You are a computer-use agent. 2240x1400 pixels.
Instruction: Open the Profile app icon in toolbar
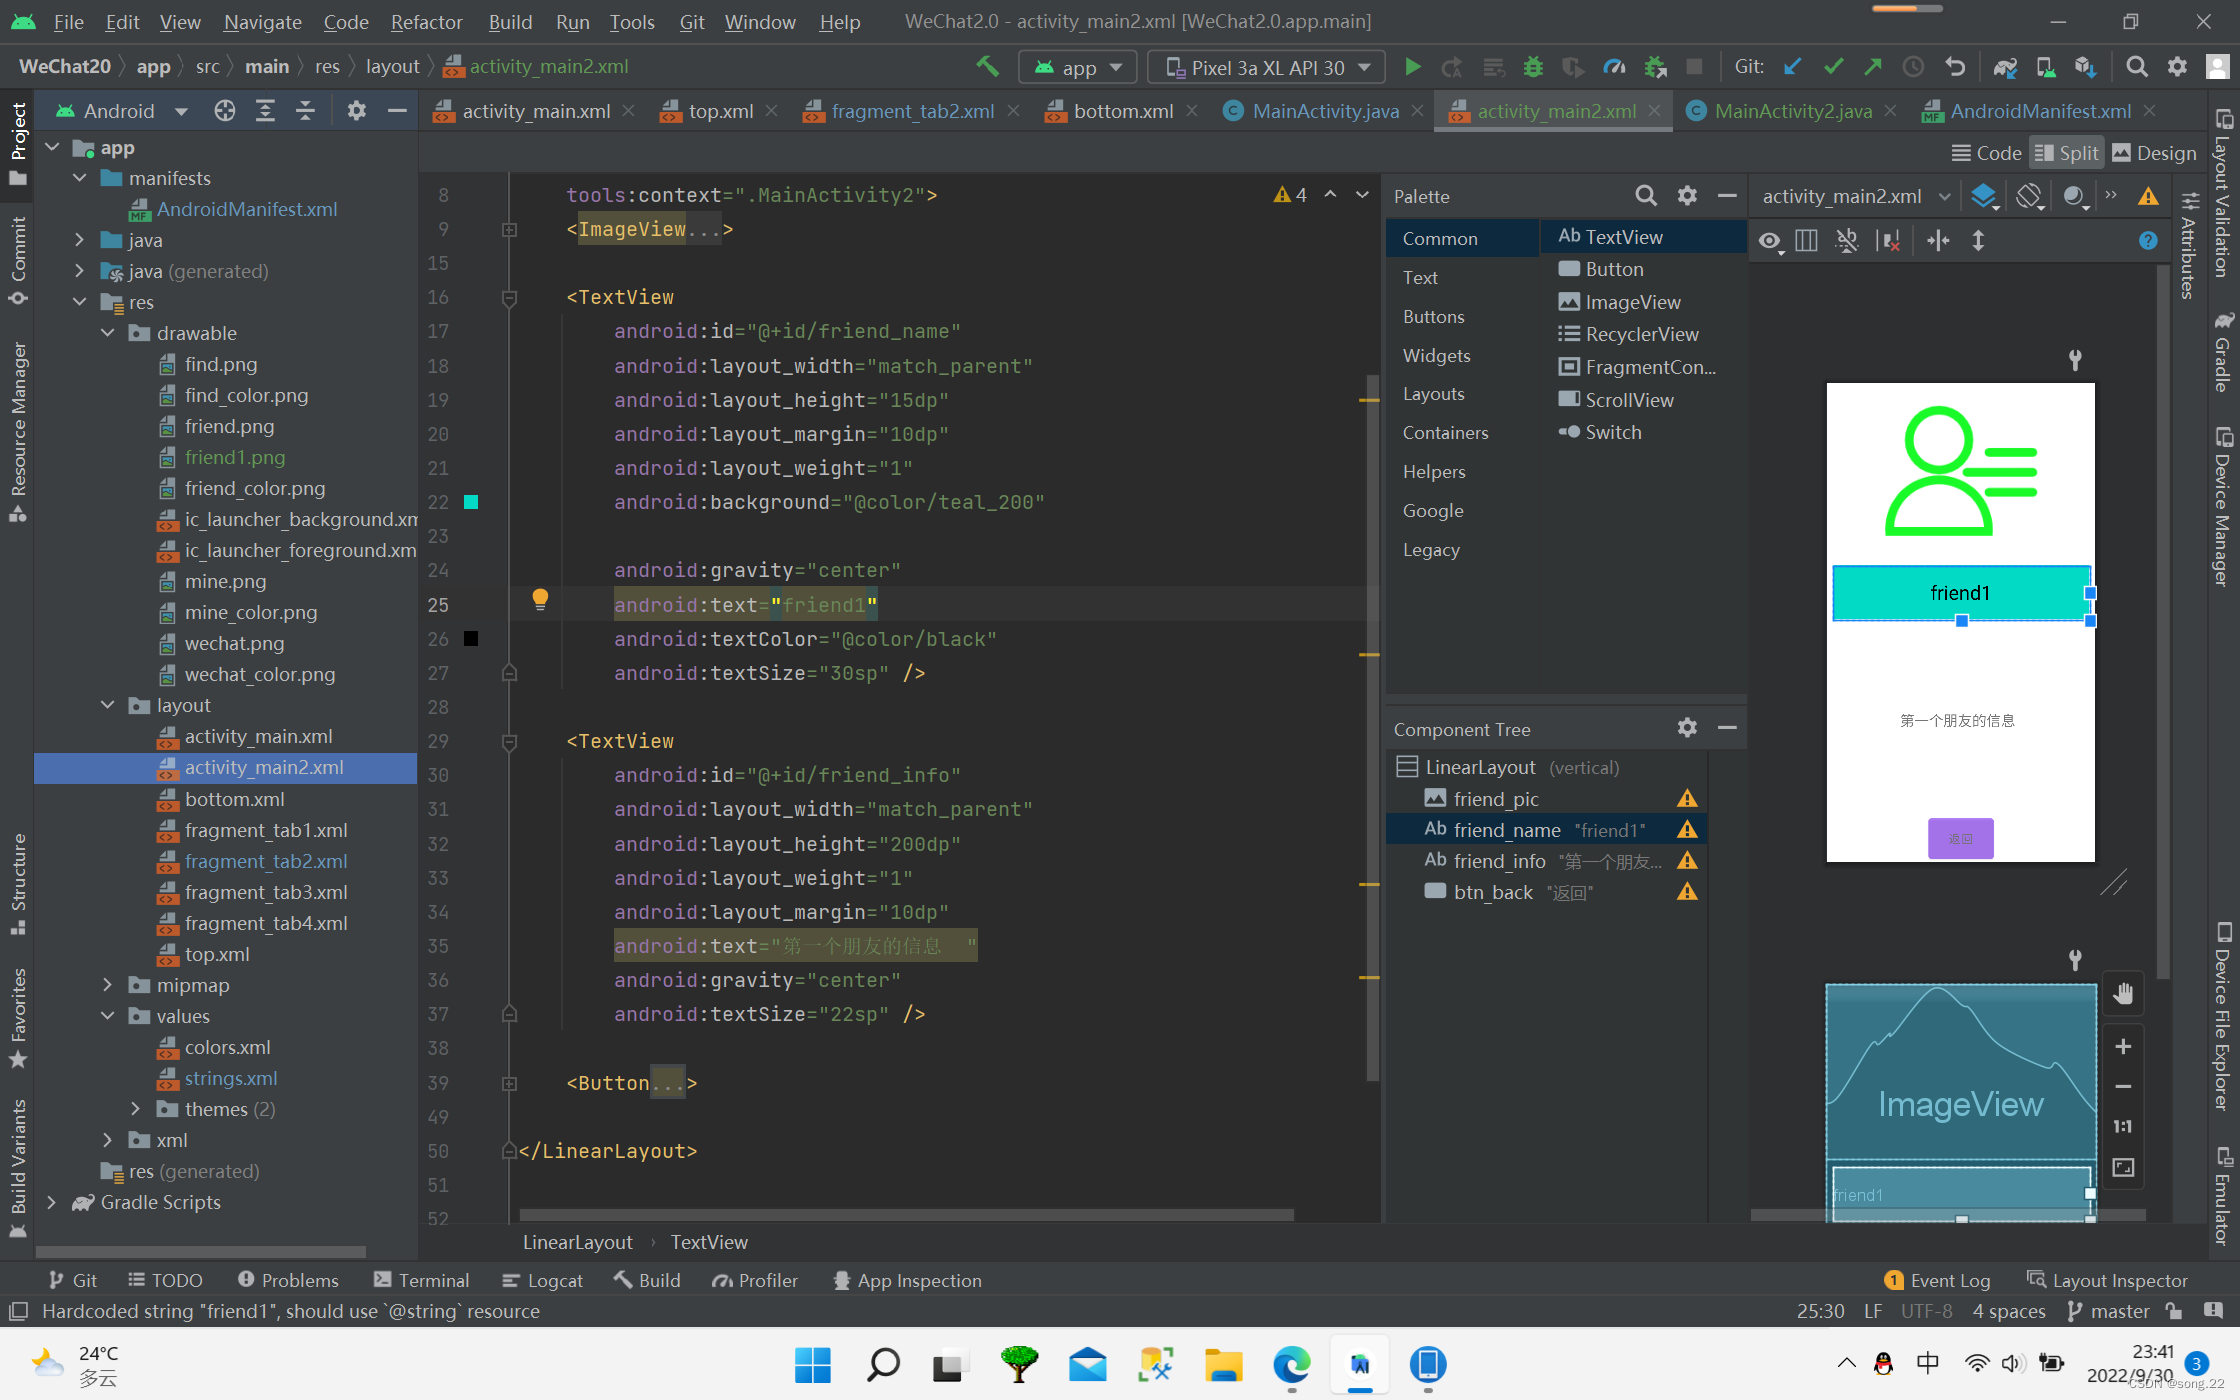[1614, 67]
